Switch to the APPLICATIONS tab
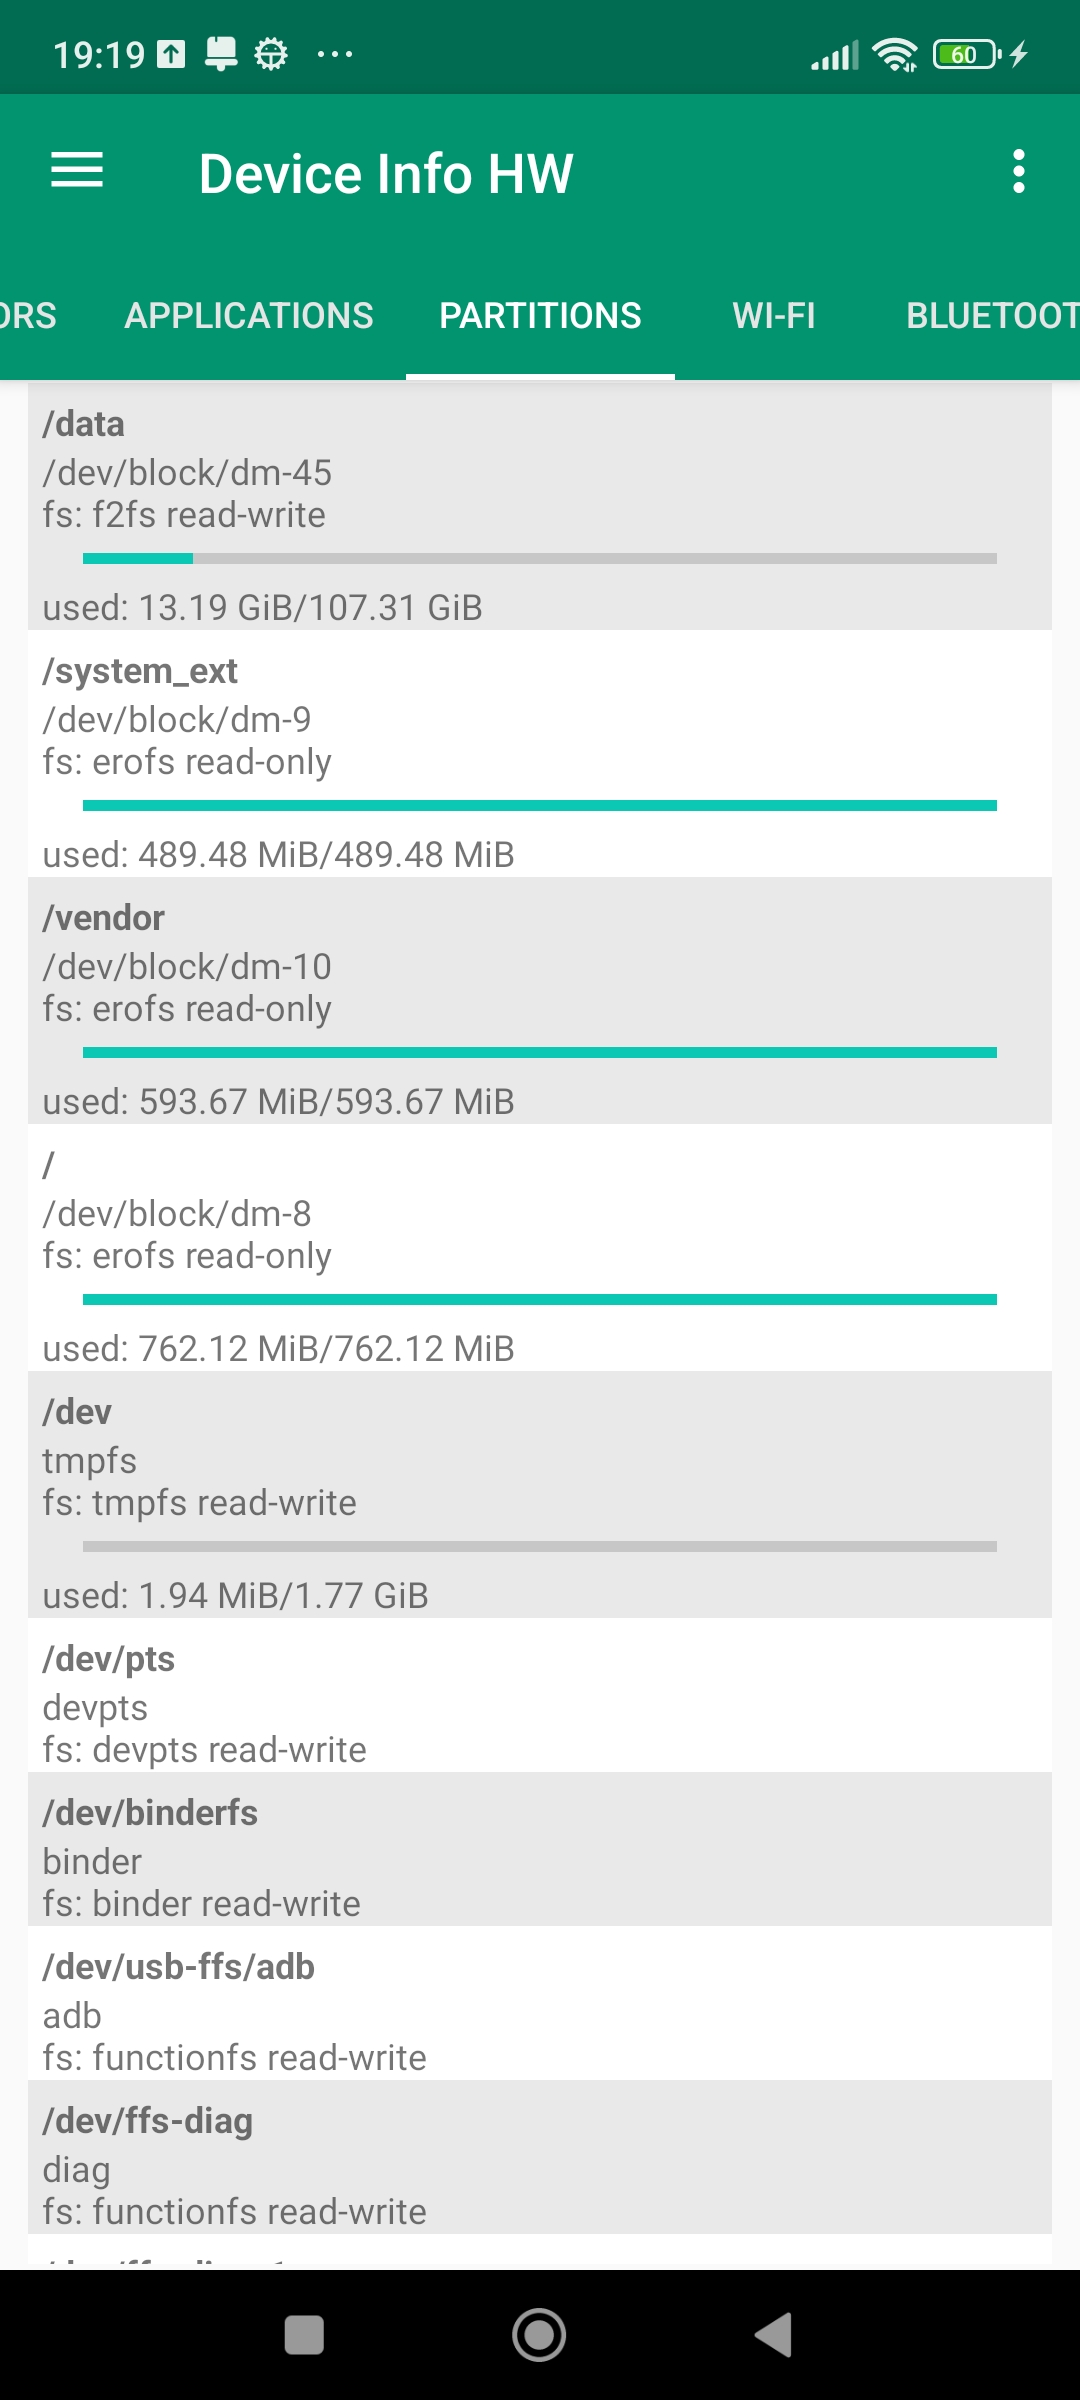Image resolution: width=1080 pixels, height=2400 pixels. [x=249, y=316]
